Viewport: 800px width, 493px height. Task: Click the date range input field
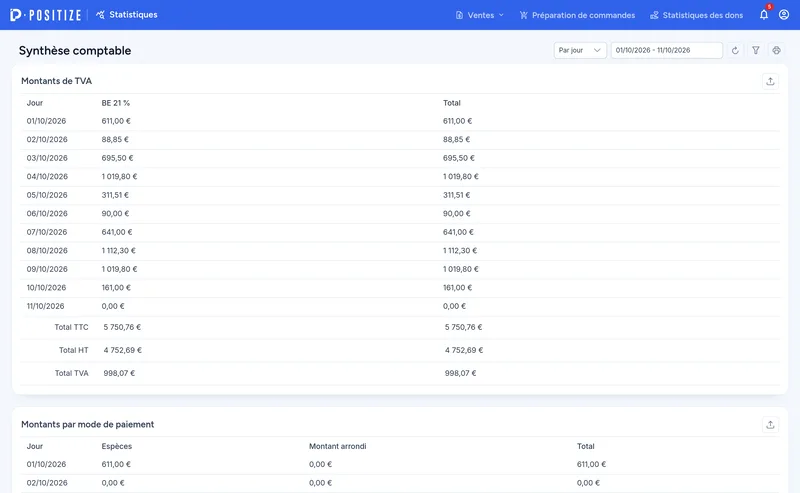(667, 50)
